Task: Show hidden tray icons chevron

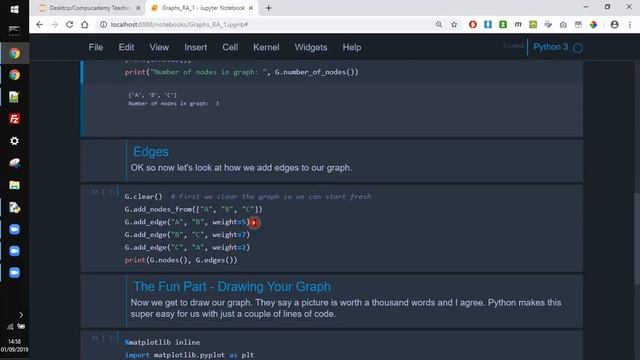Action: pyautogui.click(x=21, y=315)
